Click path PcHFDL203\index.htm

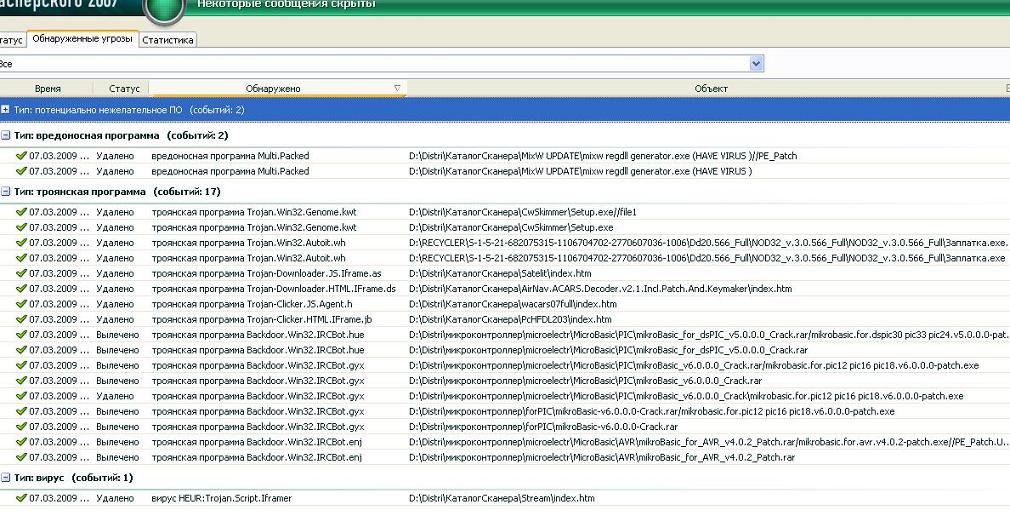tap(510, 320)
